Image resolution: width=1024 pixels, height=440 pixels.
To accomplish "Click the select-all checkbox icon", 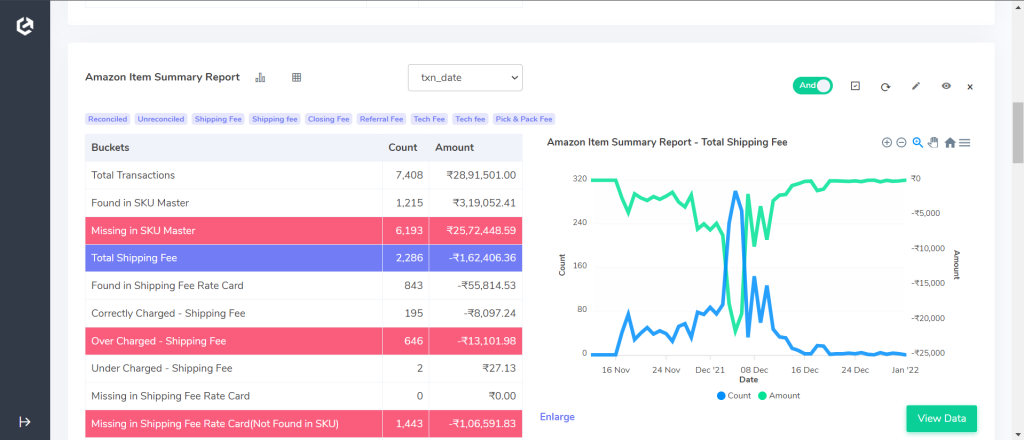I will pyautogui.click(x=856, y=86).
